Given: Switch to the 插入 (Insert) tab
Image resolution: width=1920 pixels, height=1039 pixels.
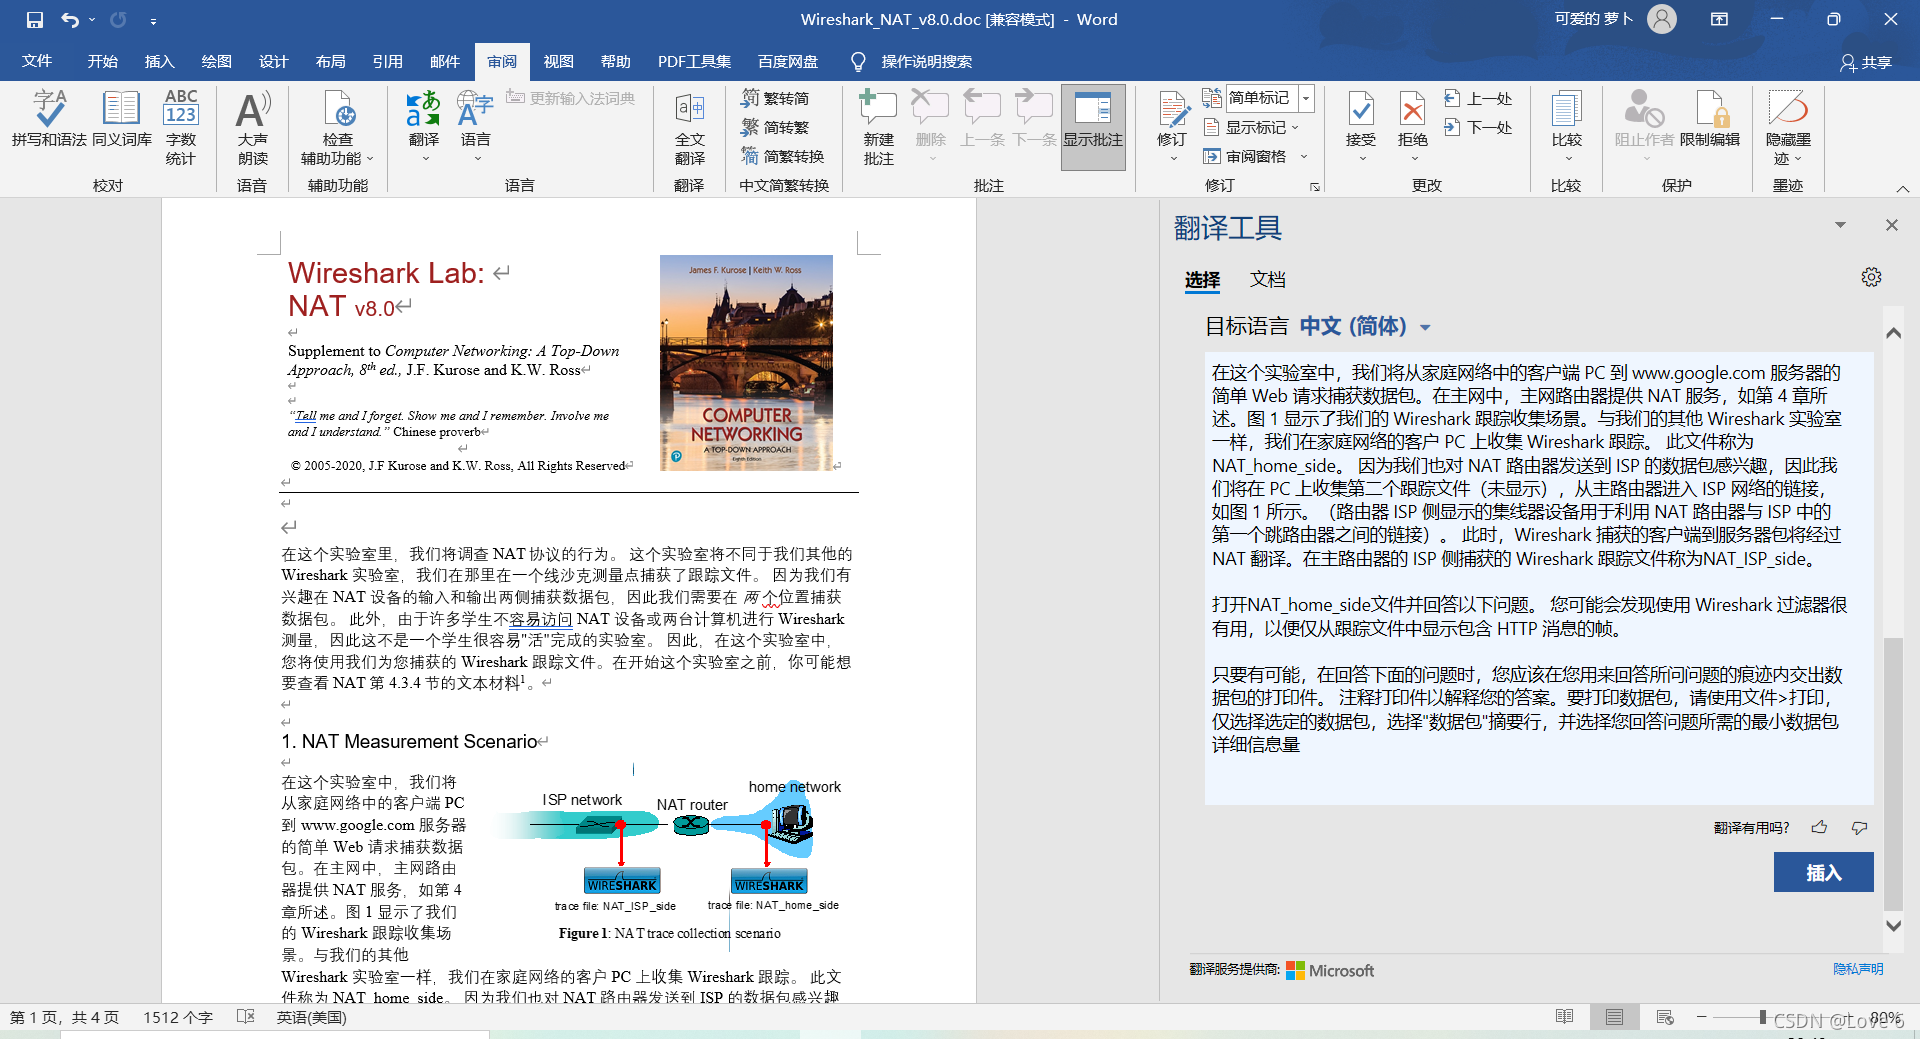Looking at the screenshot, I should coord(160,61).
